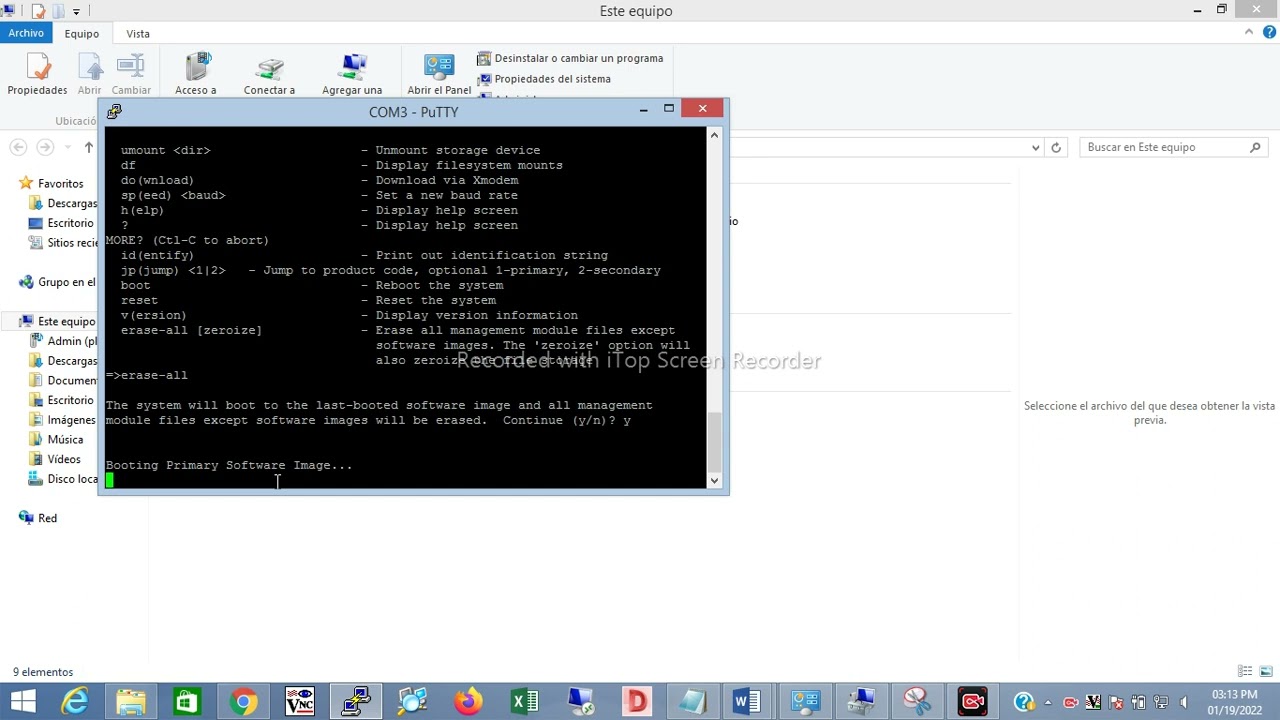Switch to details view in status bar
Image resolution: width=1280 pixels, height=720 pixels.
click(x=1245, y=672)
